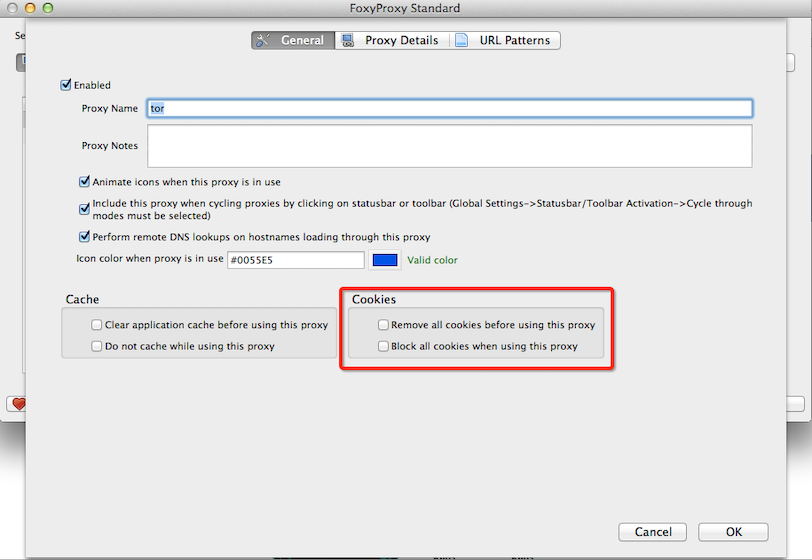Check Block all cookies when using this proxy
Image resolution: width=812 pixels, height=560 pixels.
coord(384,347)
